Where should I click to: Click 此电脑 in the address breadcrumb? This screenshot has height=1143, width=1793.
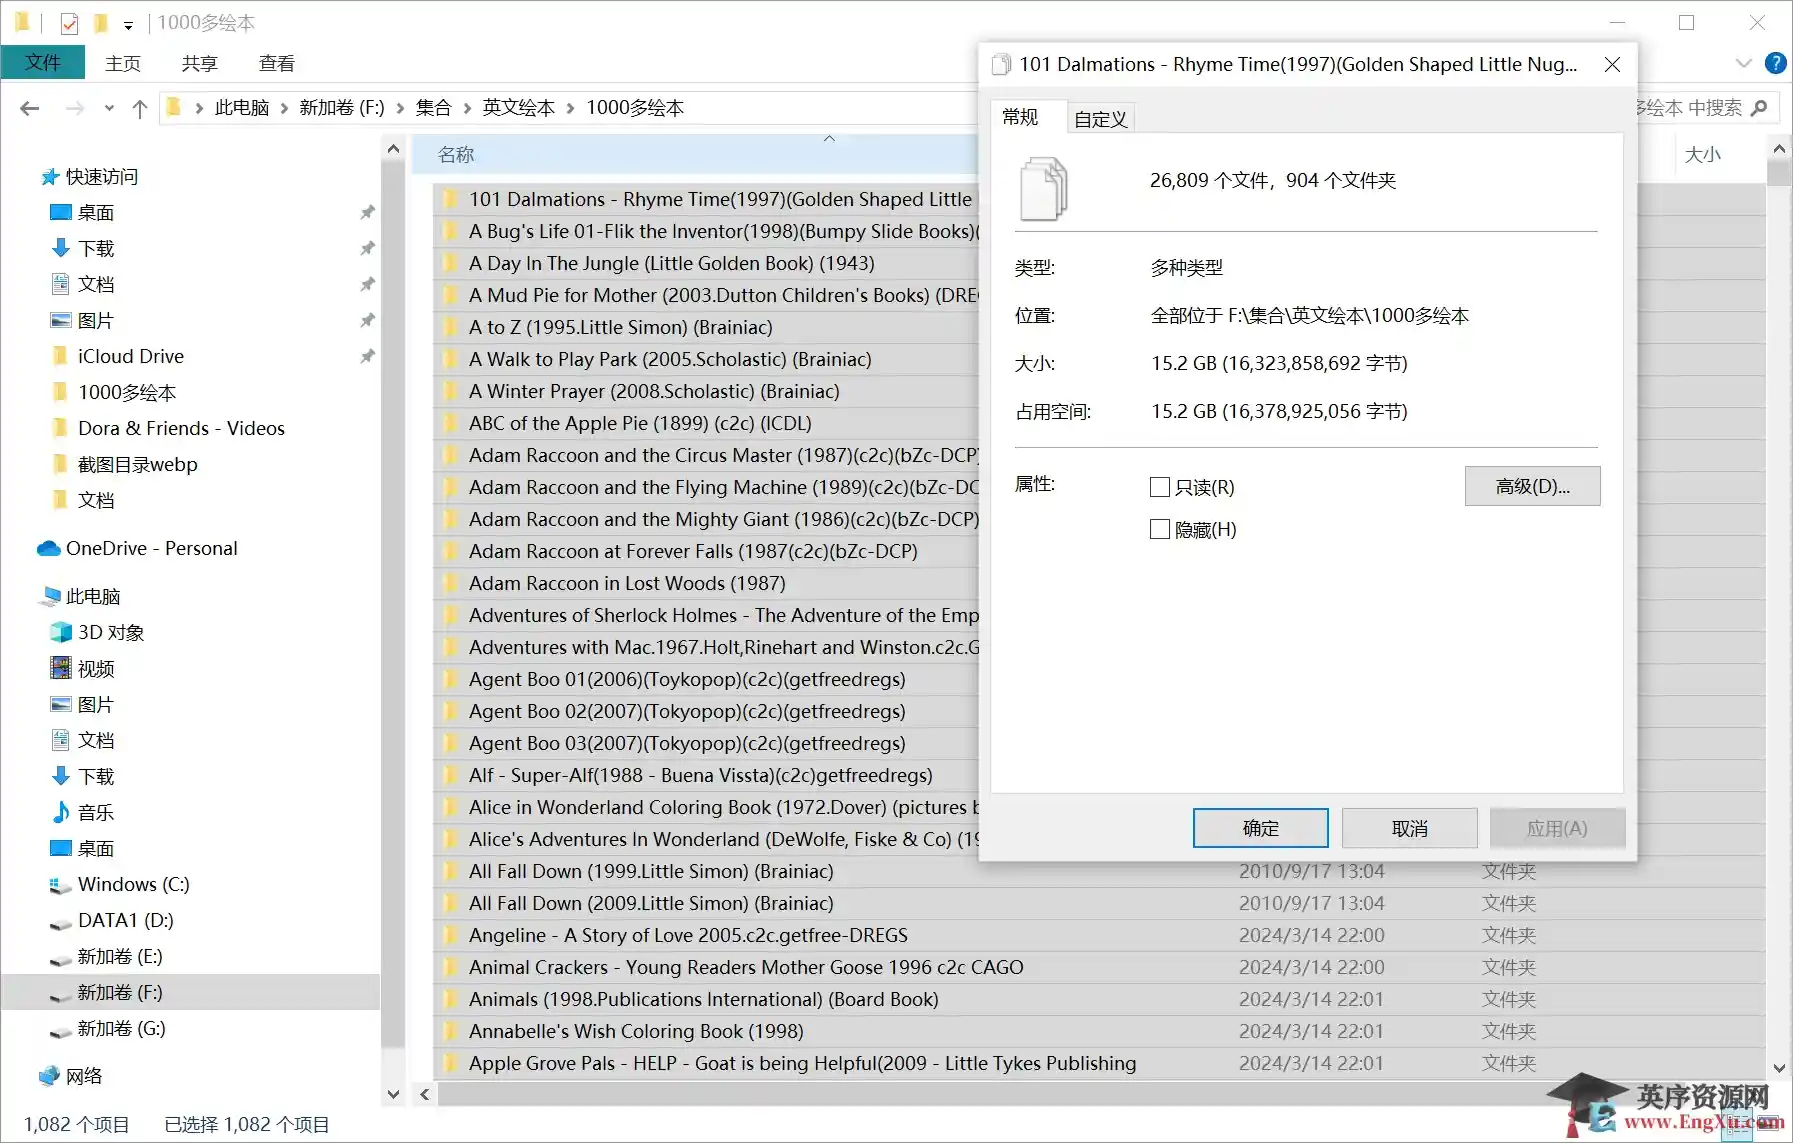pyautogui.click(x=242, y=108)
